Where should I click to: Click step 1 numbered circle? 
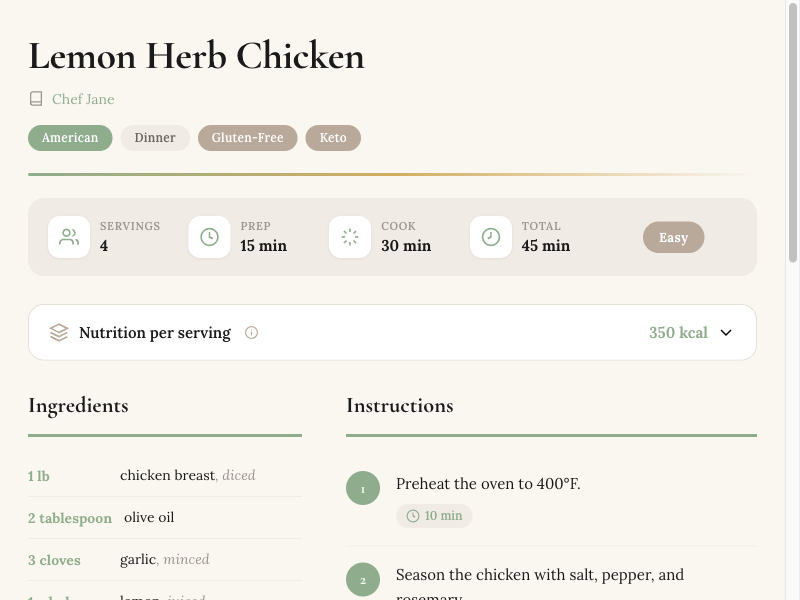click(x=363, y=487)
